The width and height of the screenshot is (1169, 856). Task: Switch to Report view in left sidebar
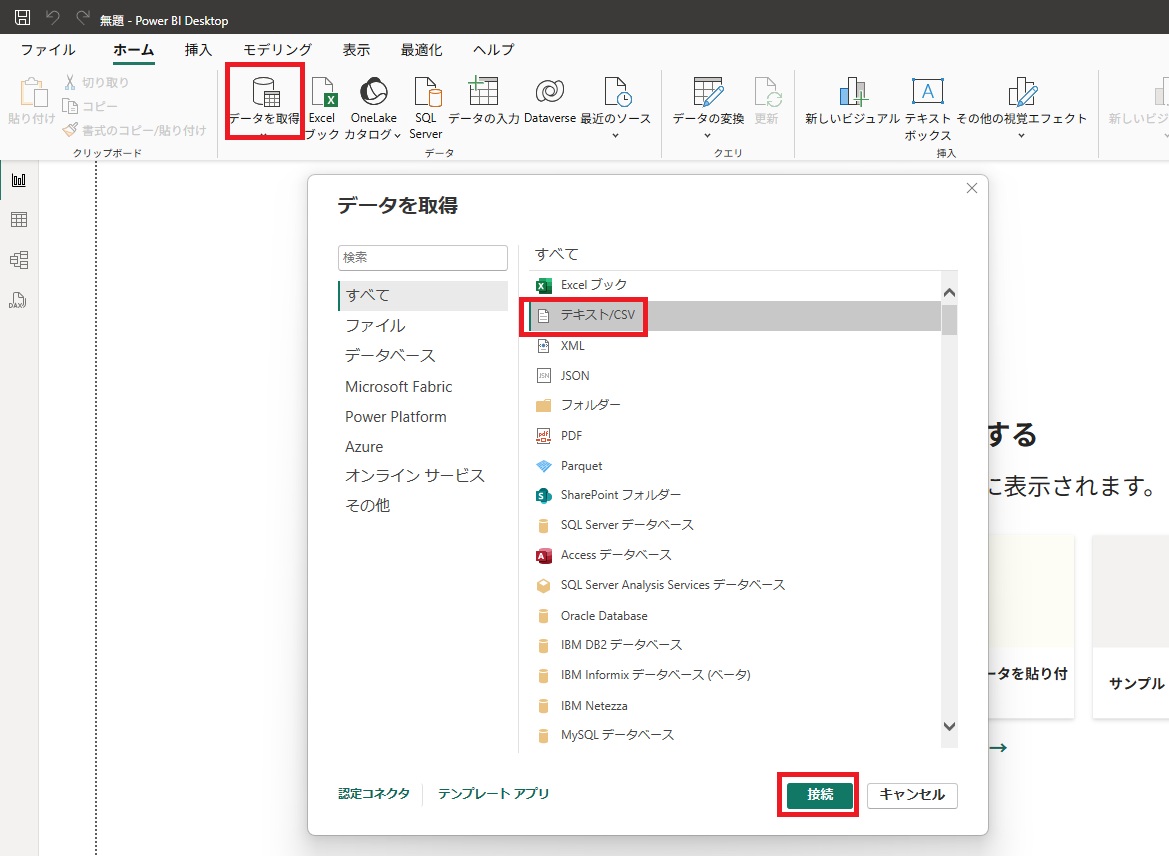[x=19, y=180]
